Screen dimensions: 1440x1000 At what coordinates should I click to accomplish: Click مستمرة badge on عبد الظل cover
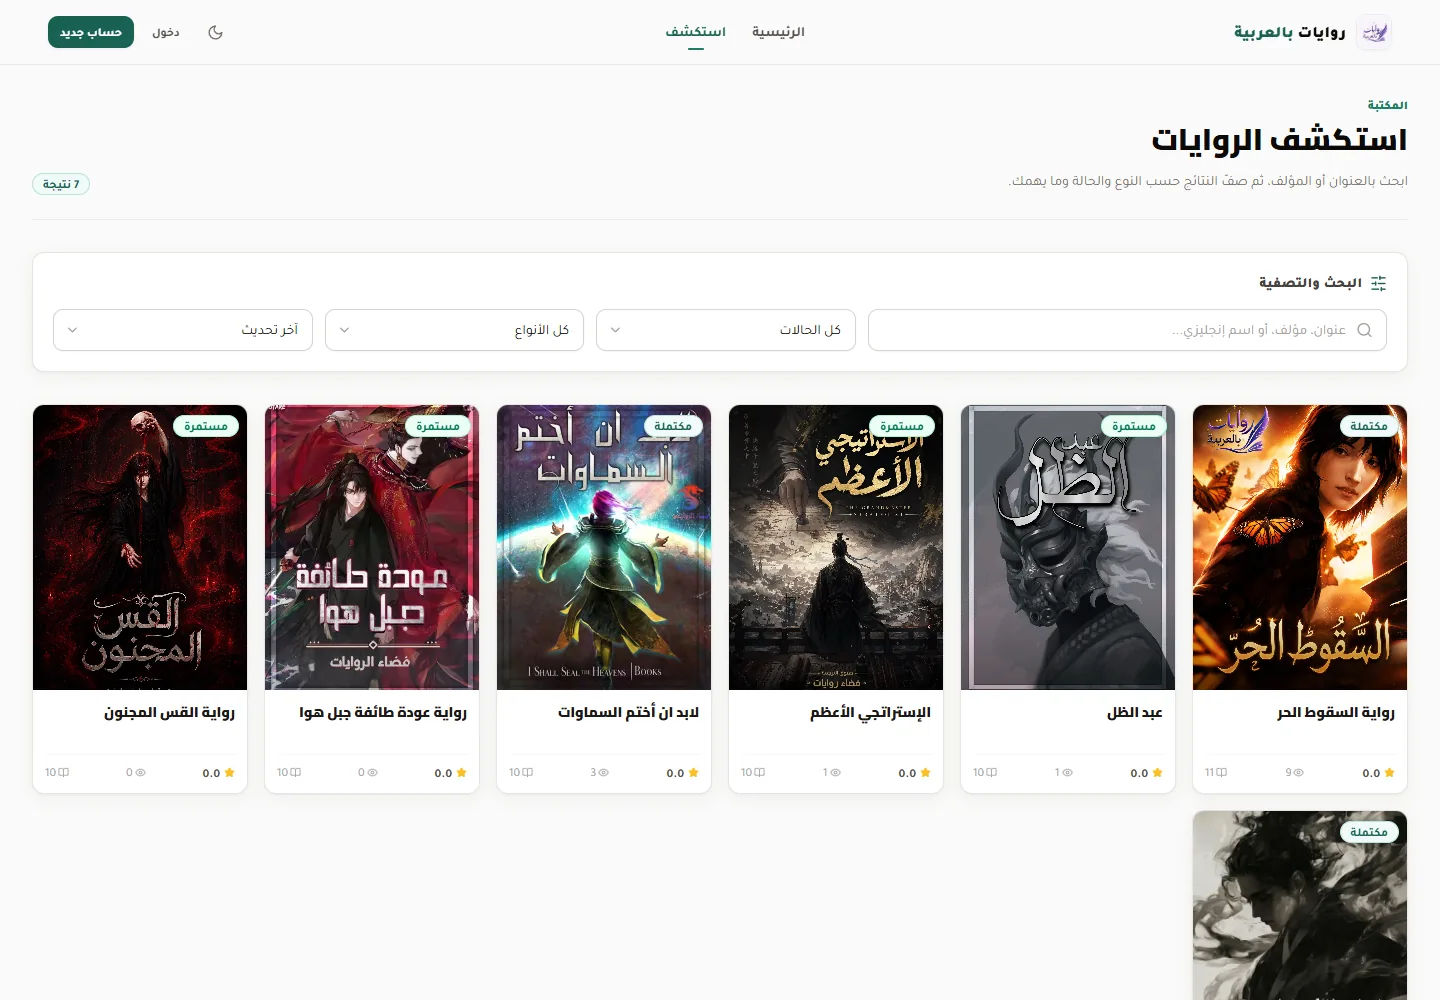click(x=1134, y=426)
